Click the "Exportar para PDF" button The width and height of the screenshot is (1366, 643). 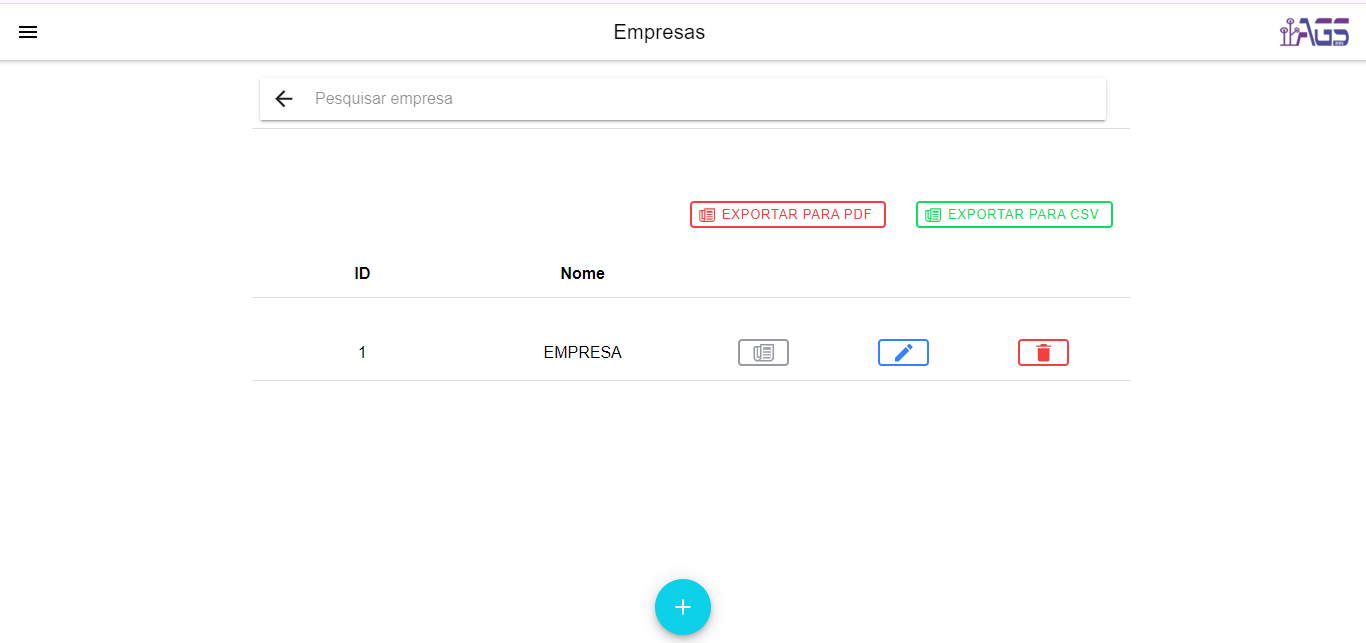coord(787,214)
